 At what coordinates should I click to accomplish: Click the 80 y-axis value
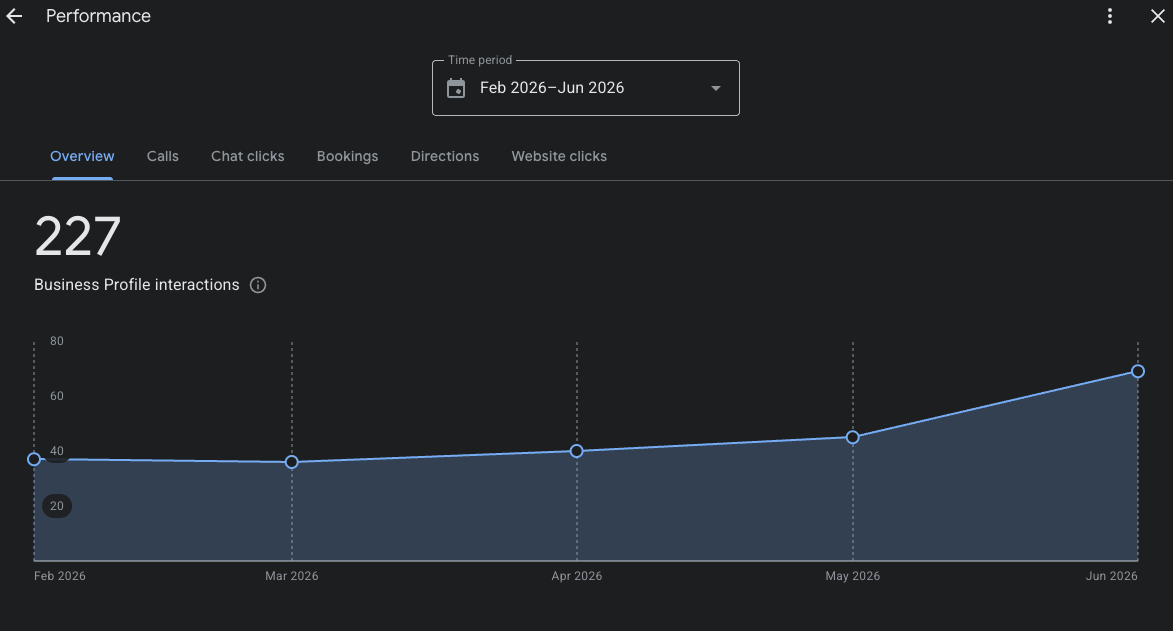click(x=57, y=341)
